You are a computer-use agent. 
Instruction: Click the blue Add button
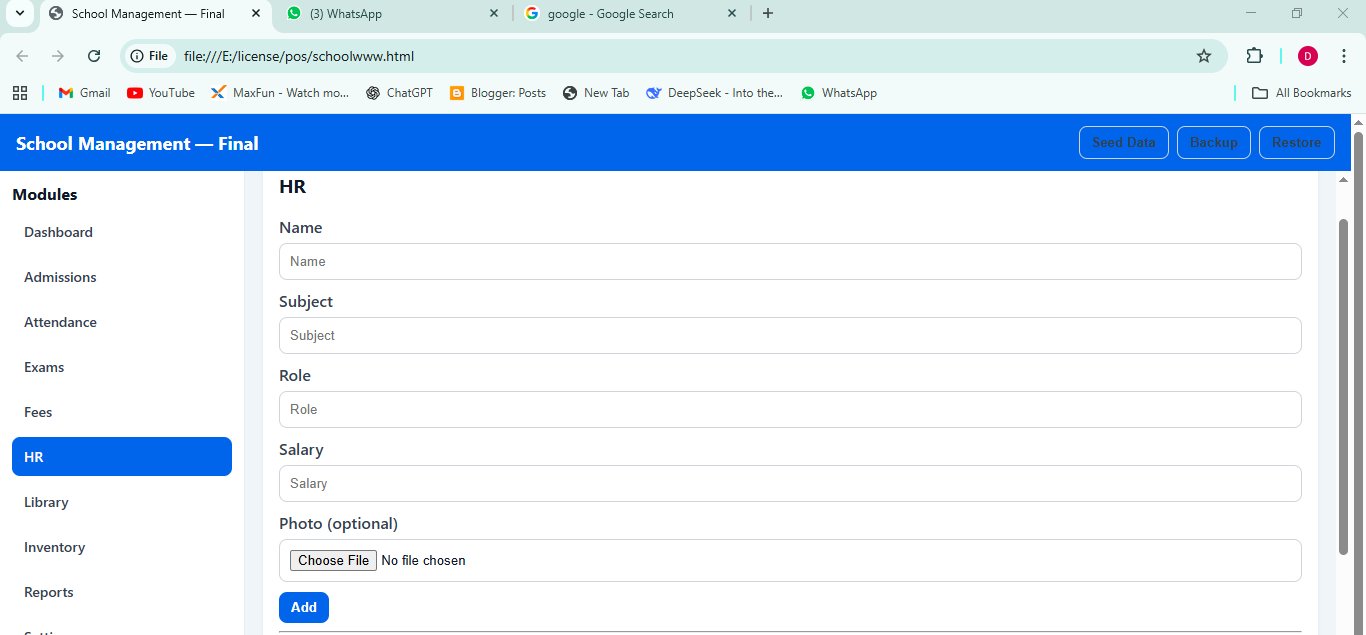click(x=304, y=607)
